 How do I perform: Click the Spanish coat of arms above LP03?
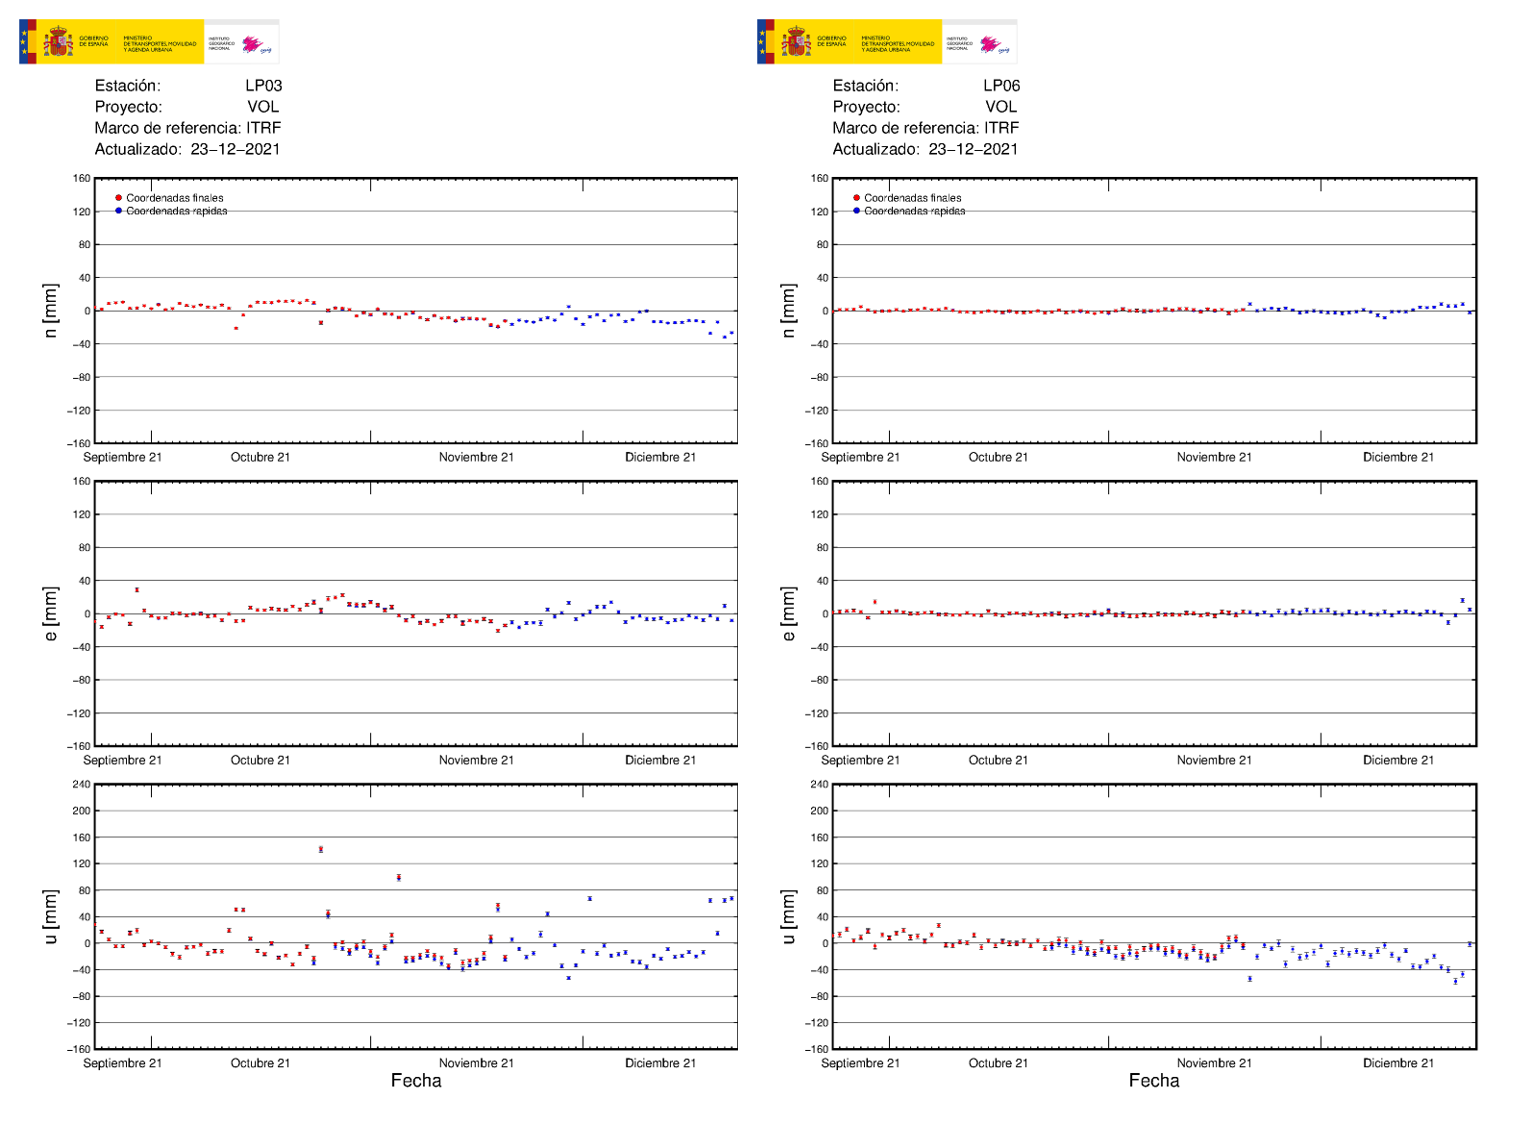[x=58, y=42]
